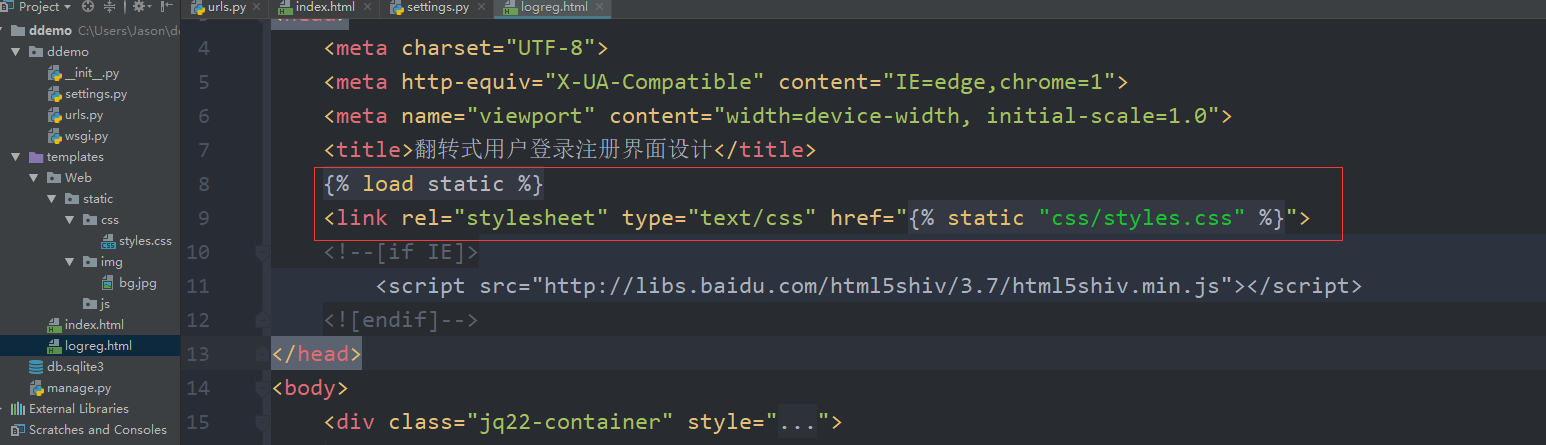Click the db.sqlite3 database icon
The height and width of the screenshot is (445, 1546).
coord(36,367)
